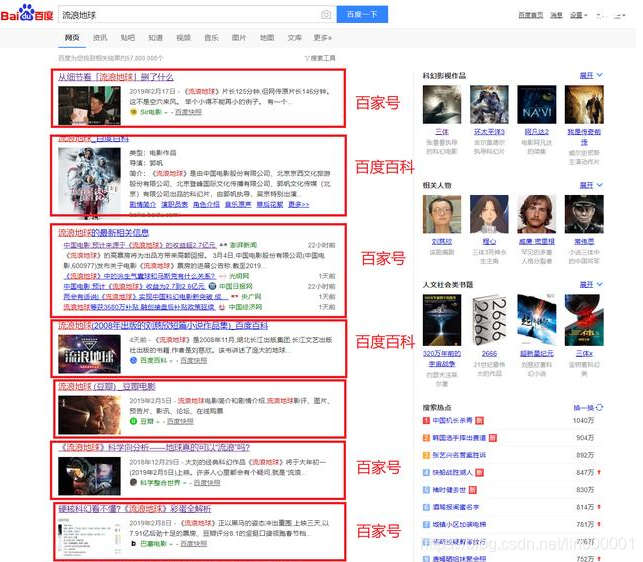Click the 阿凡达2 NA'VI poster
Screen dimensions: 643x562
point(536,104)
